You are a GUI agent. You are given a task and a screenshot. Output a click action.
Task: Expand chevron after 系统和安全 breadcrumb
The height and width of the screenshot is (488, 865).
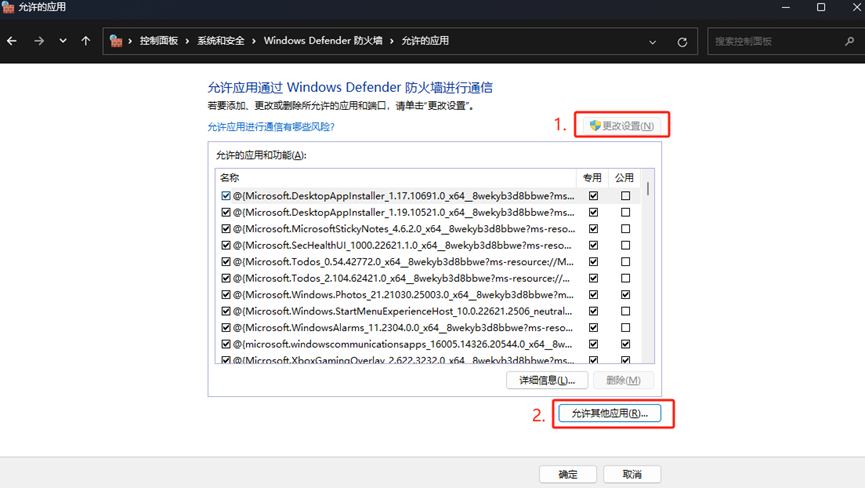point(254,41)
